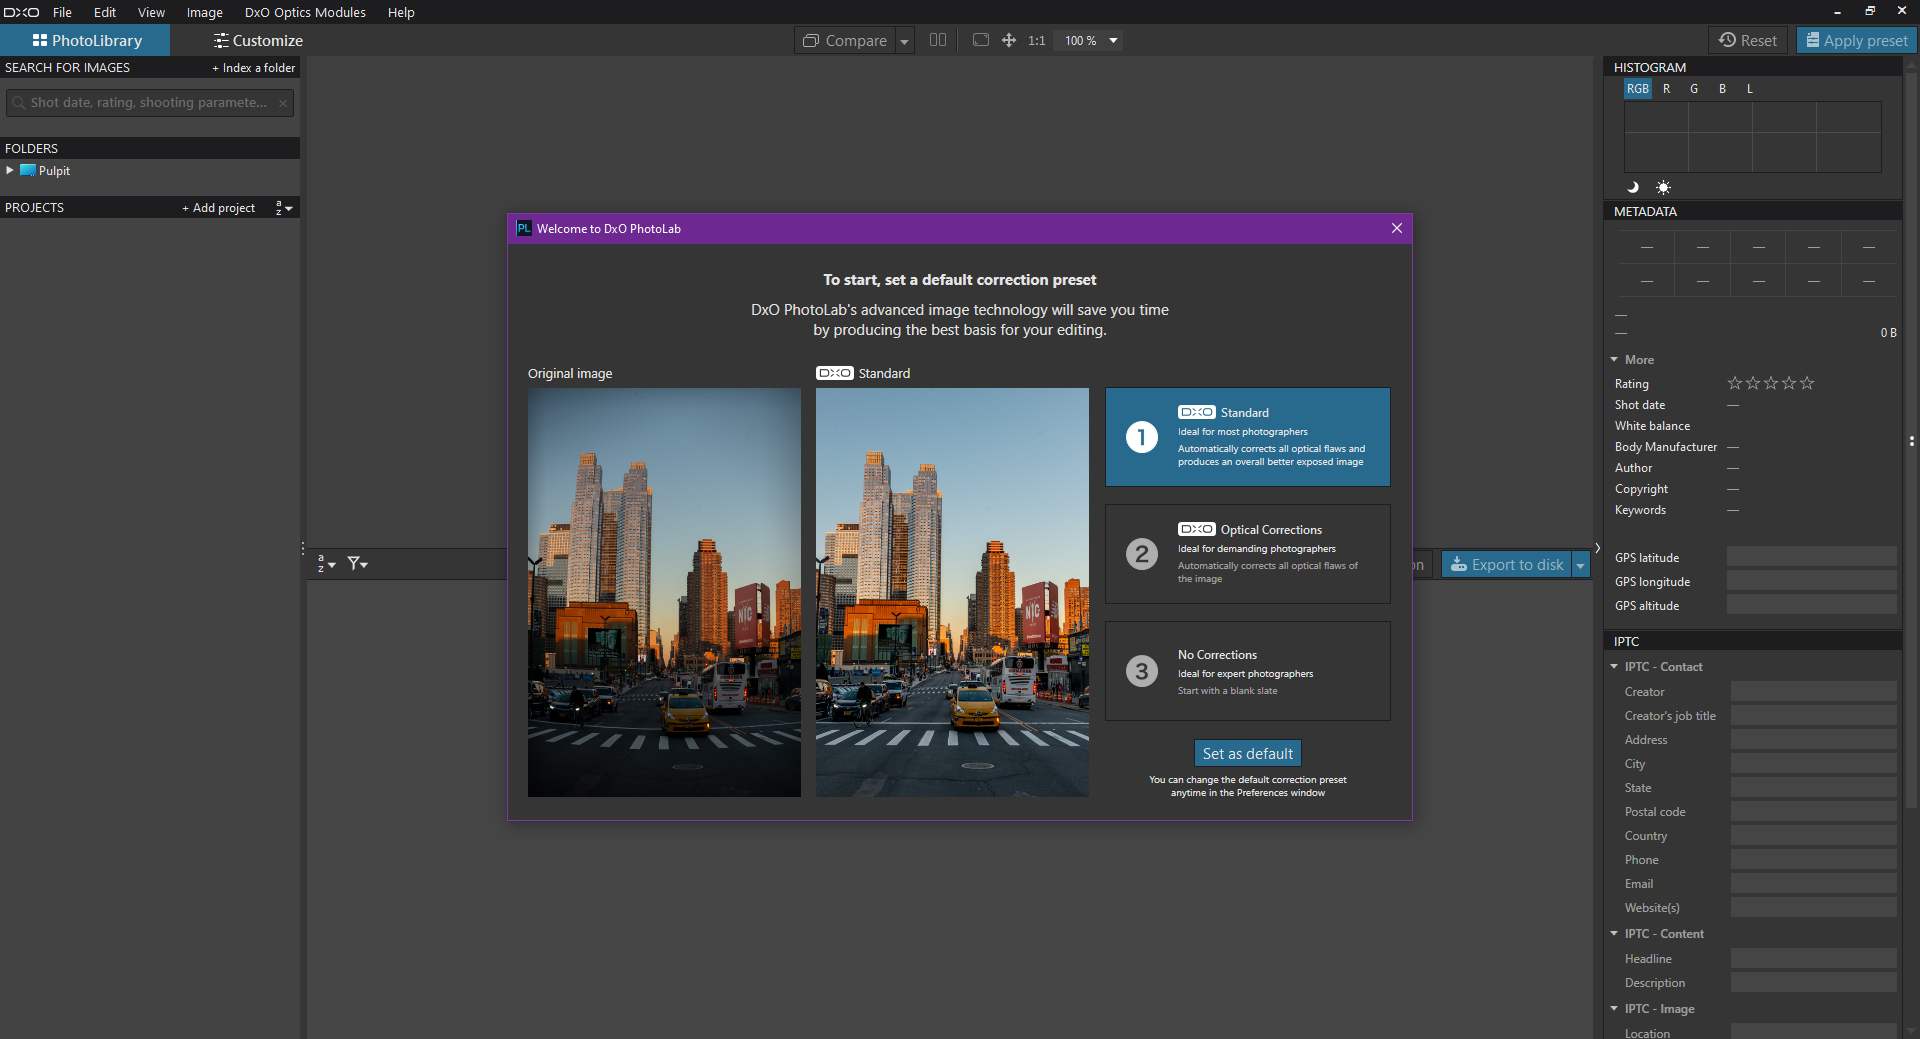
Task: Click the Description input field
Action: (1813, 982)
